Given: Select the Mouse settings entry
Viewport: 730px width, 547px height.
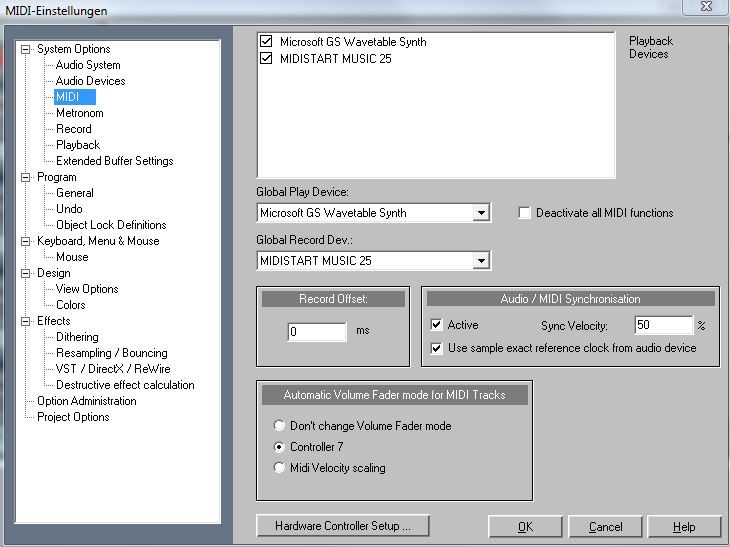Looking at the screenshot, I should pyautogui.click(x=72, y=257).
